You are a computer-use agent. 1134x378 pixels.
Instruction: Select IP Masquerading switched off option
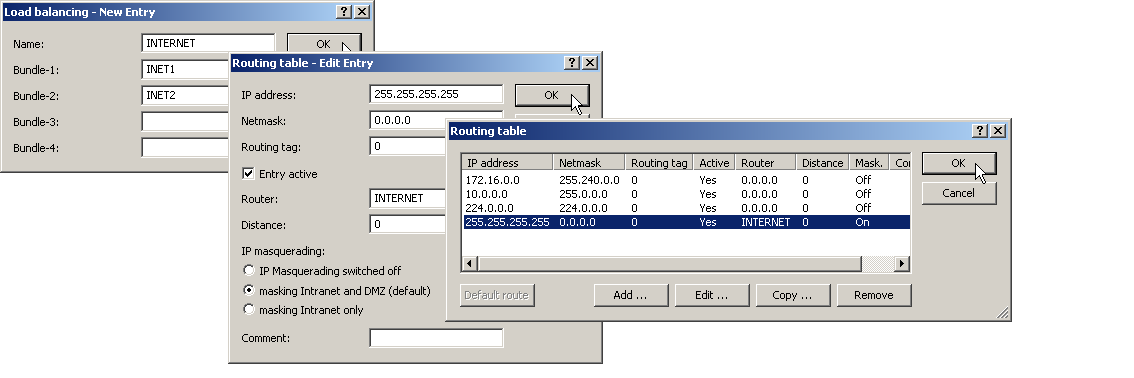pos(249,270)
